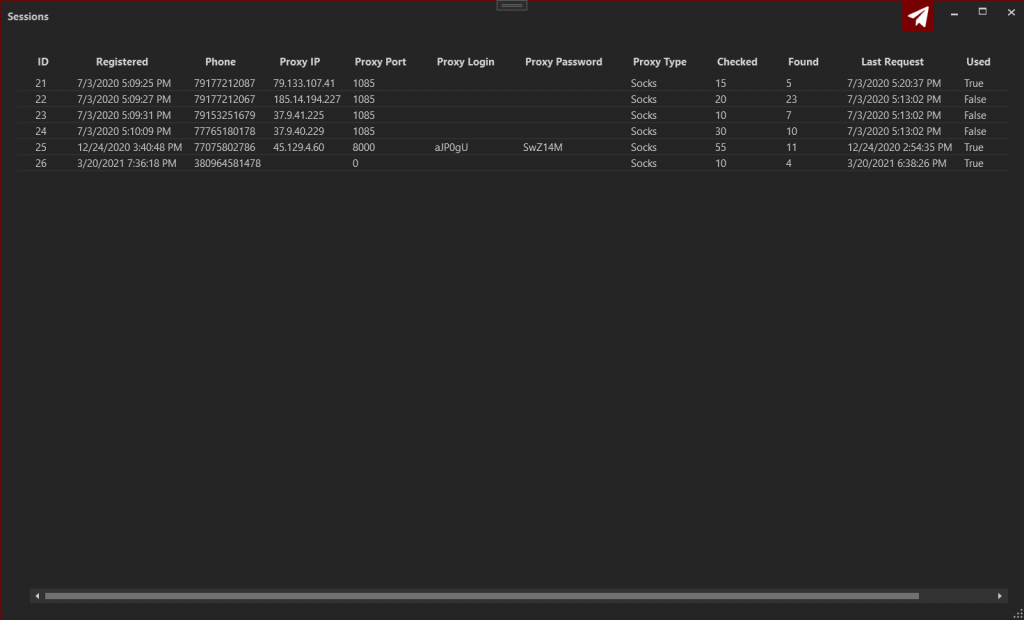1024x620 pixels.
Task: Click phone number 79177212087
Action: point(225,84)
